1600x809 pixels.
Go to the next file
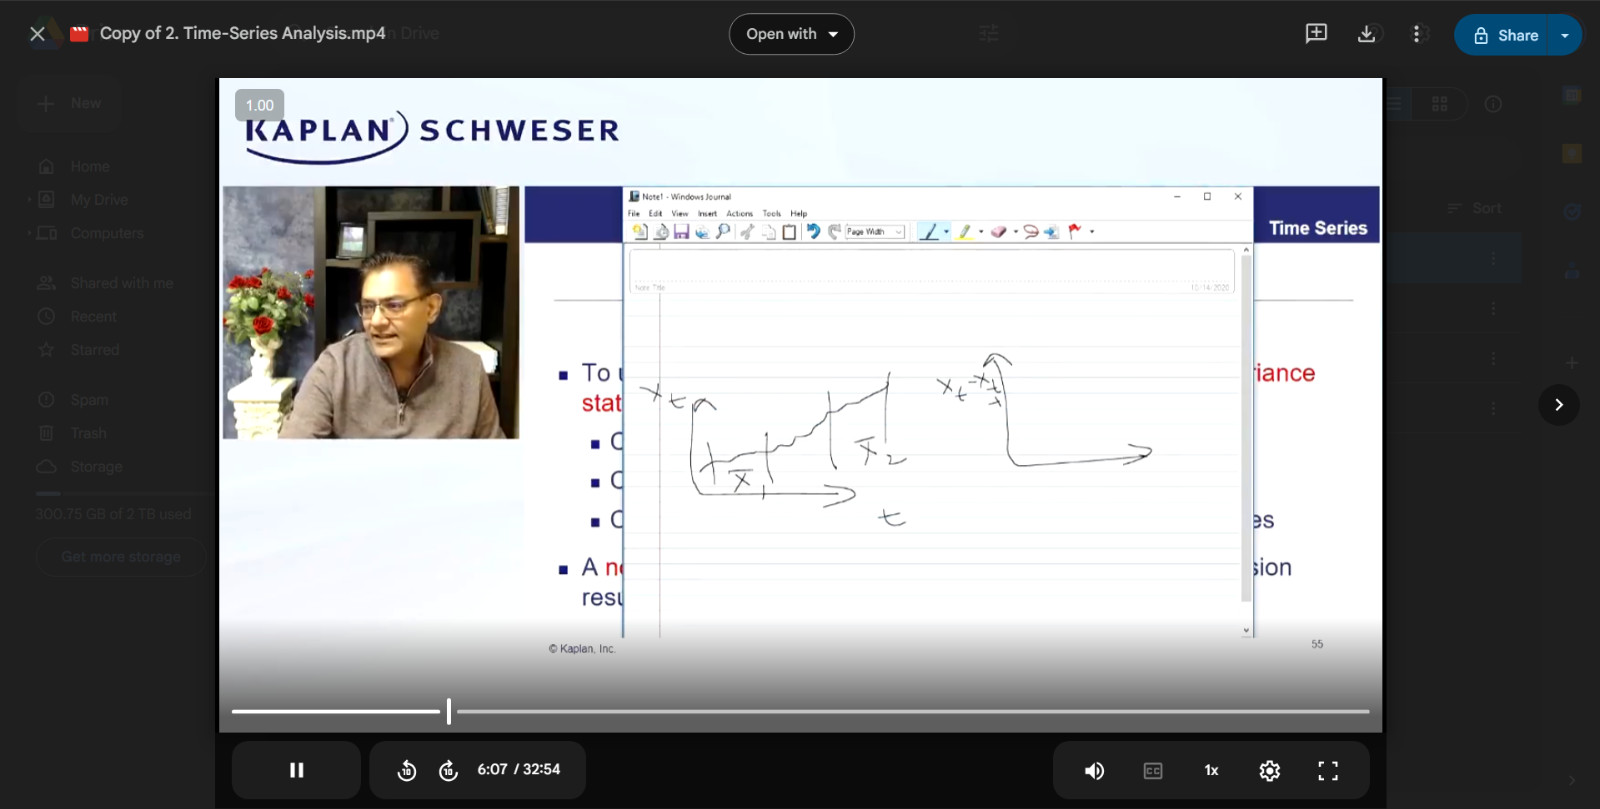click(1559, 405)
